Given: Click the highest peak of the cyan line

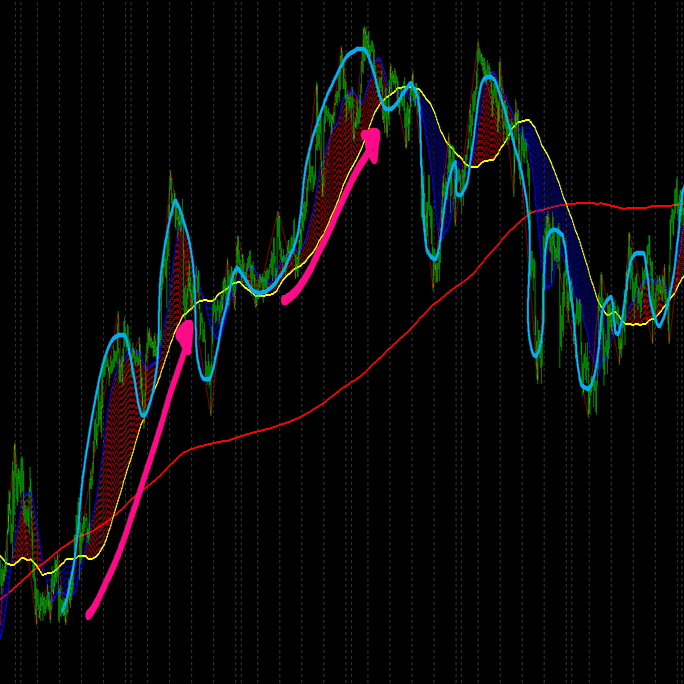Looking at the screenshot, I should [x=359, y=49].
